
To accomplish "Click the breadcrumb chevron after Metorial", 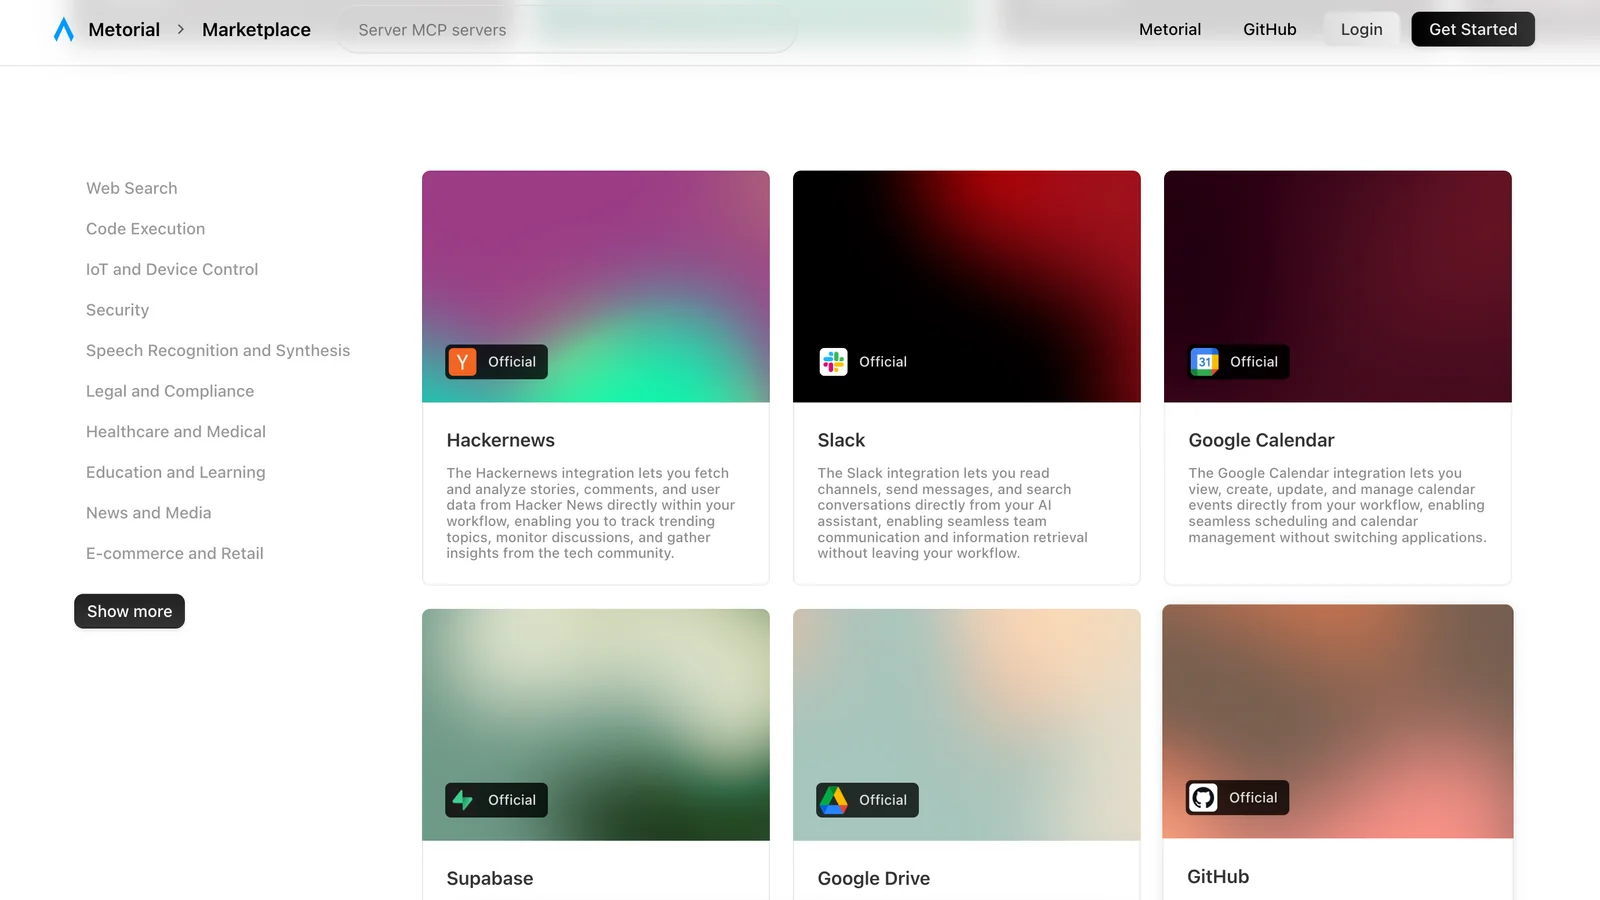I will 181,30.
